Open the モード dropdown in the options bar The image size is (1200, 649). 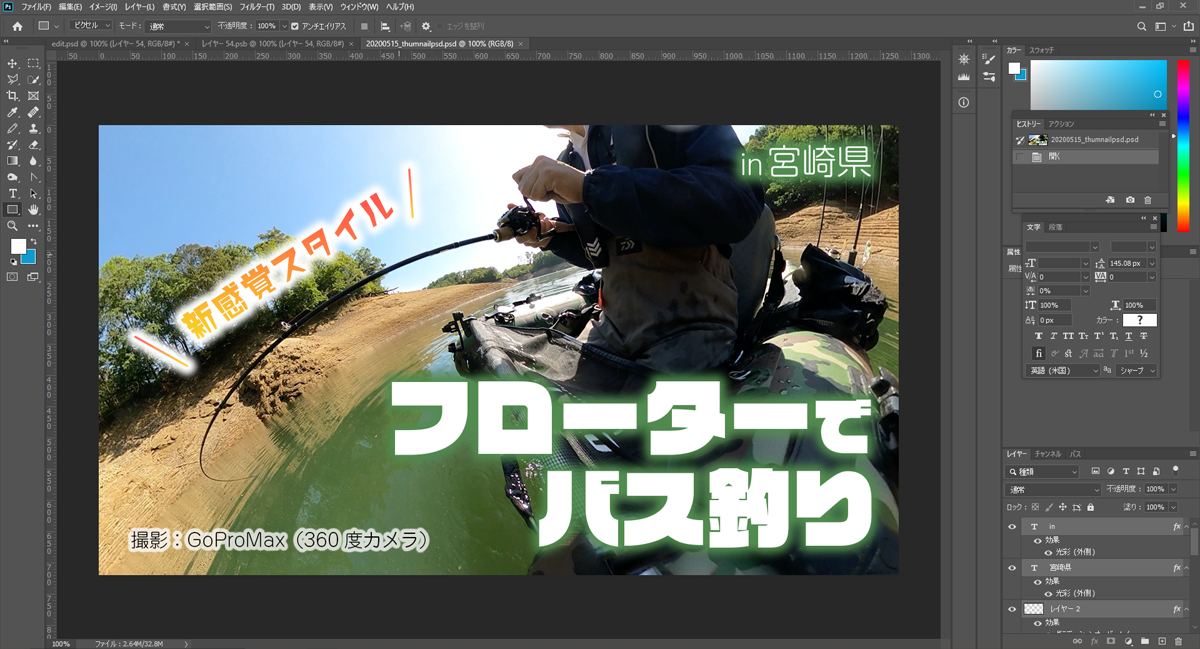[x=178, y=26]
